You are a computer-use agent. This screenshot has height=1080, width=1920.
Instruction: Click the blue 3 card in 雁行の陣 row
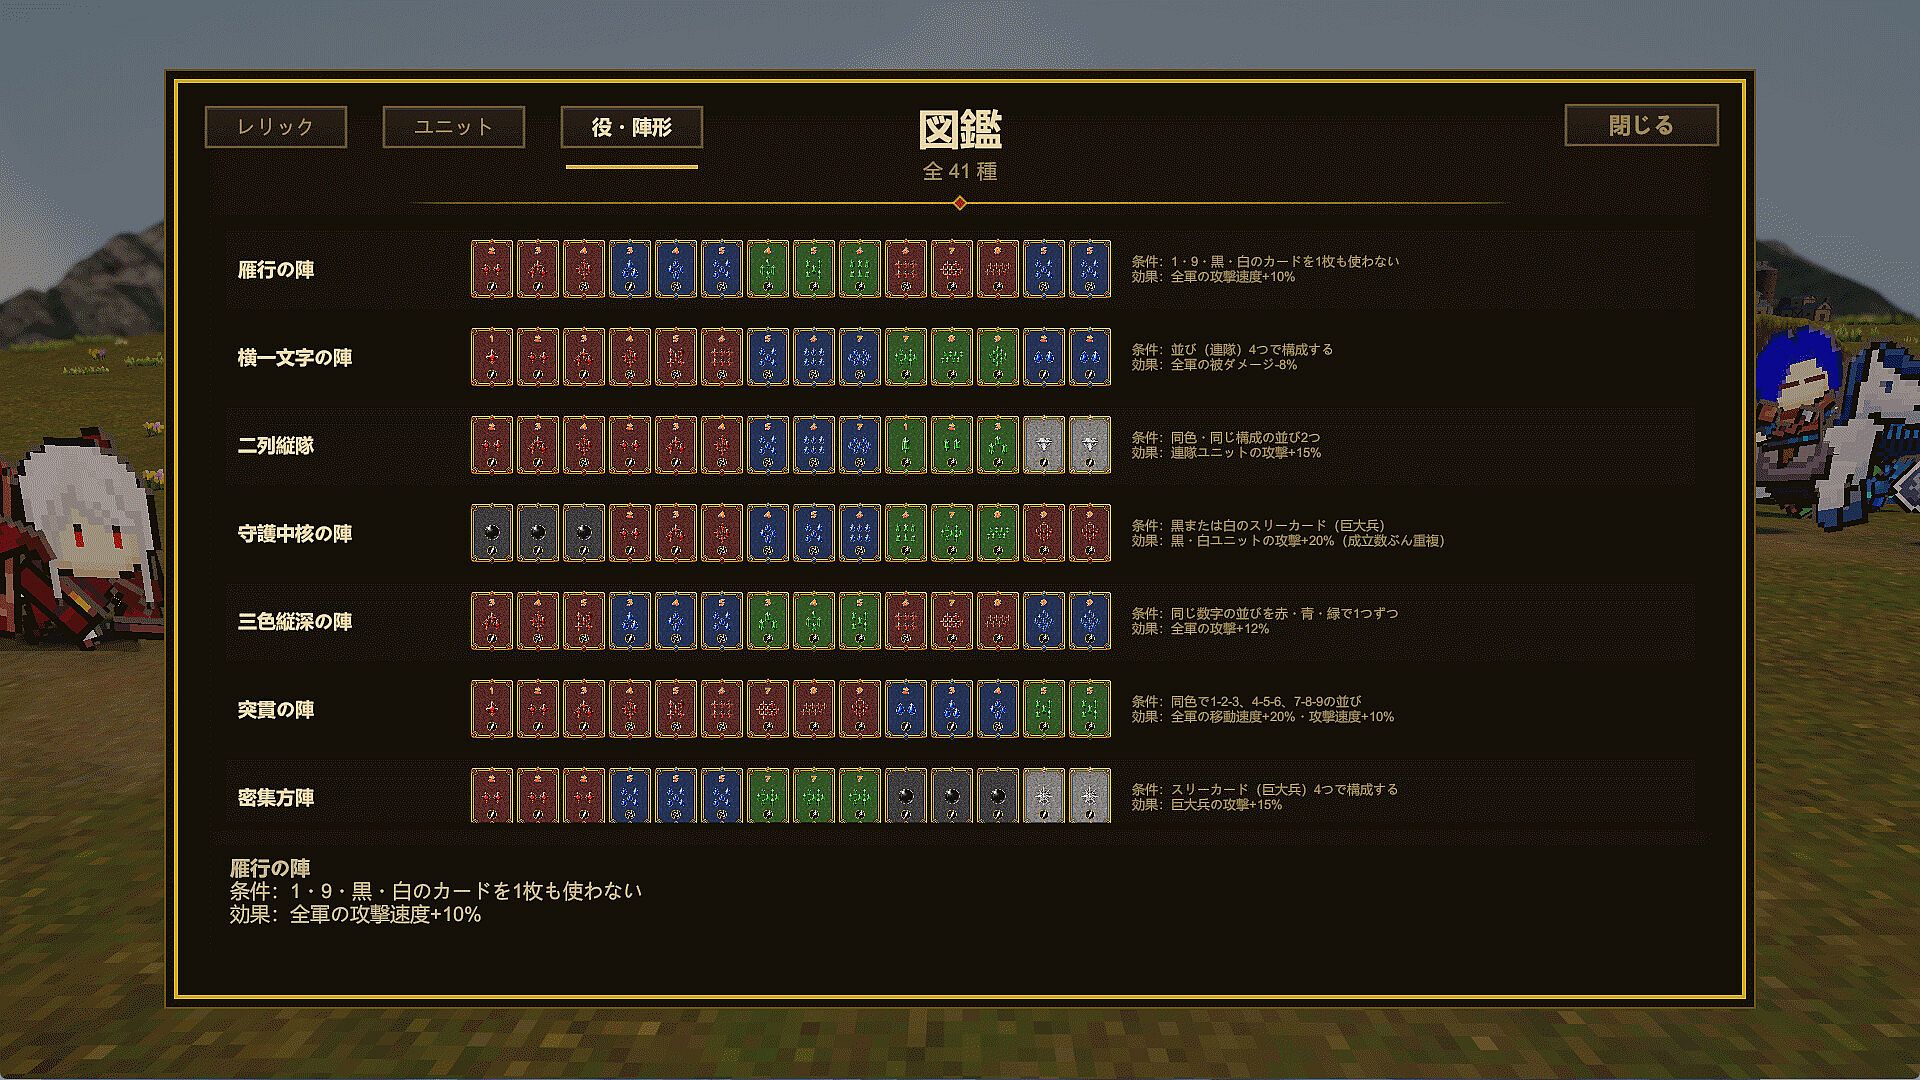(x=630, y=269)
